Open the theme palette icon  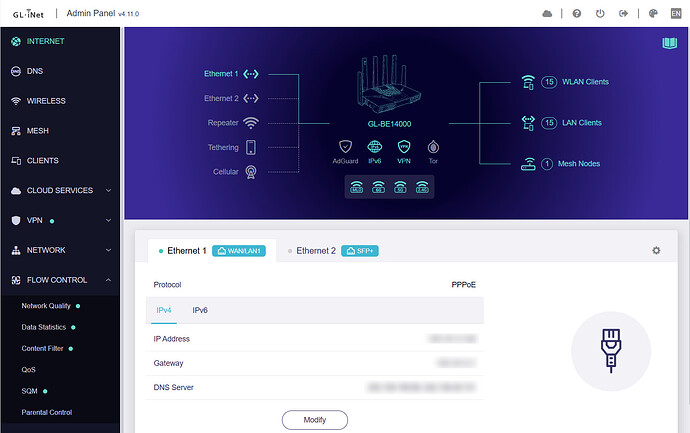coord(653,14)
